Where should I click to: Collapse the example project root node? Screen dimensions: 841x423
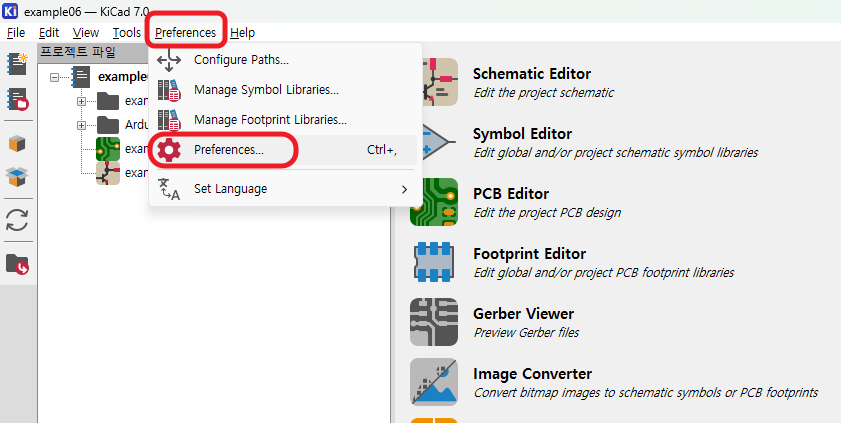click(54, 77)
